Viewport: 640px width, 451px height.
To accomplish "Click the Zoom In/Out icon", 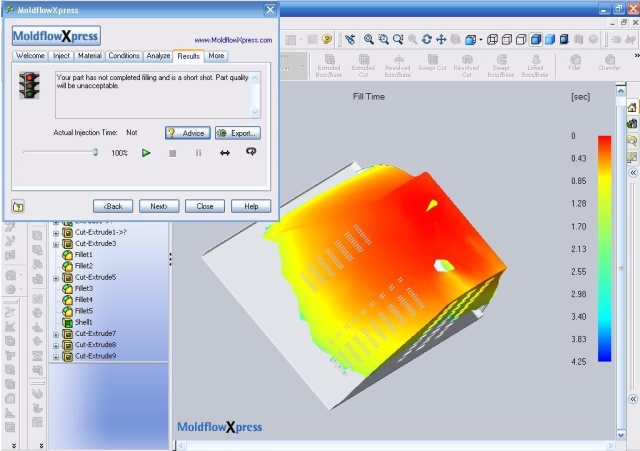I will 398,39.
